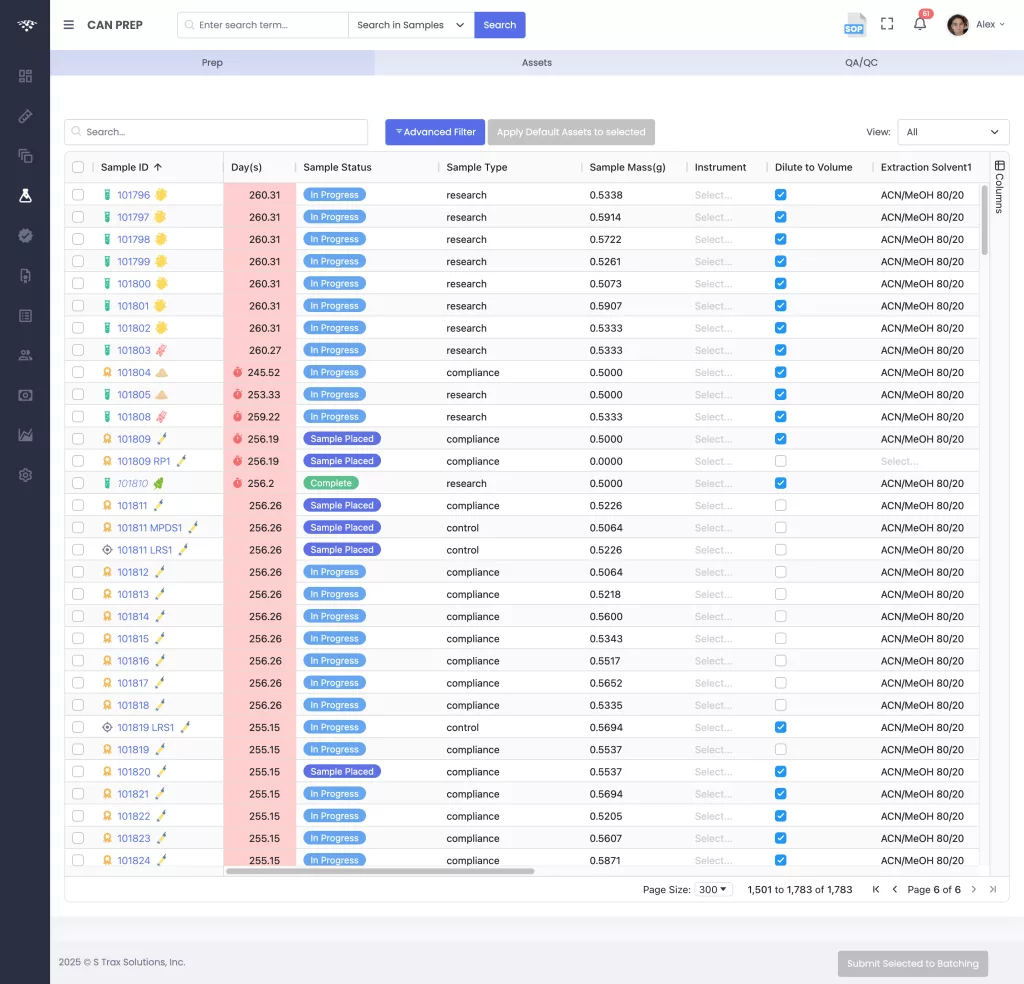Click Apply Default Assets to selected
1024x984 pixels.
pos(571,132)
